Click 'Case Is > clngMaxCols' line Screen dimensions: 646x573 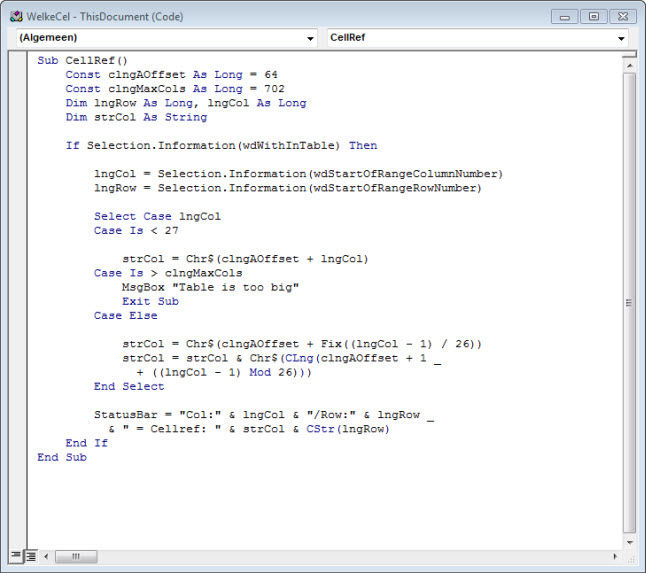pos(168,273)
